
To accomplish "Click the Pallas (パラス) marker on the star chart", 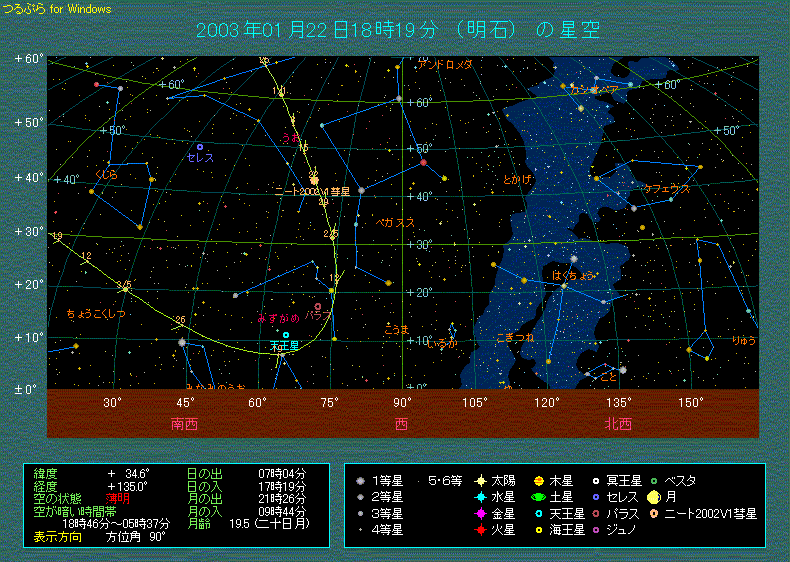I will (x=318, y=306).
